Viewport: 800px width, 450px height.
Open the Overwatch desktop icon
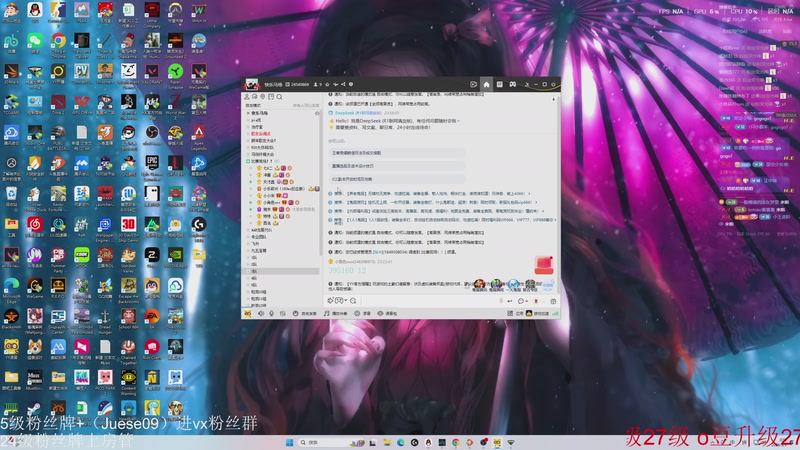(x=176, y=11)
